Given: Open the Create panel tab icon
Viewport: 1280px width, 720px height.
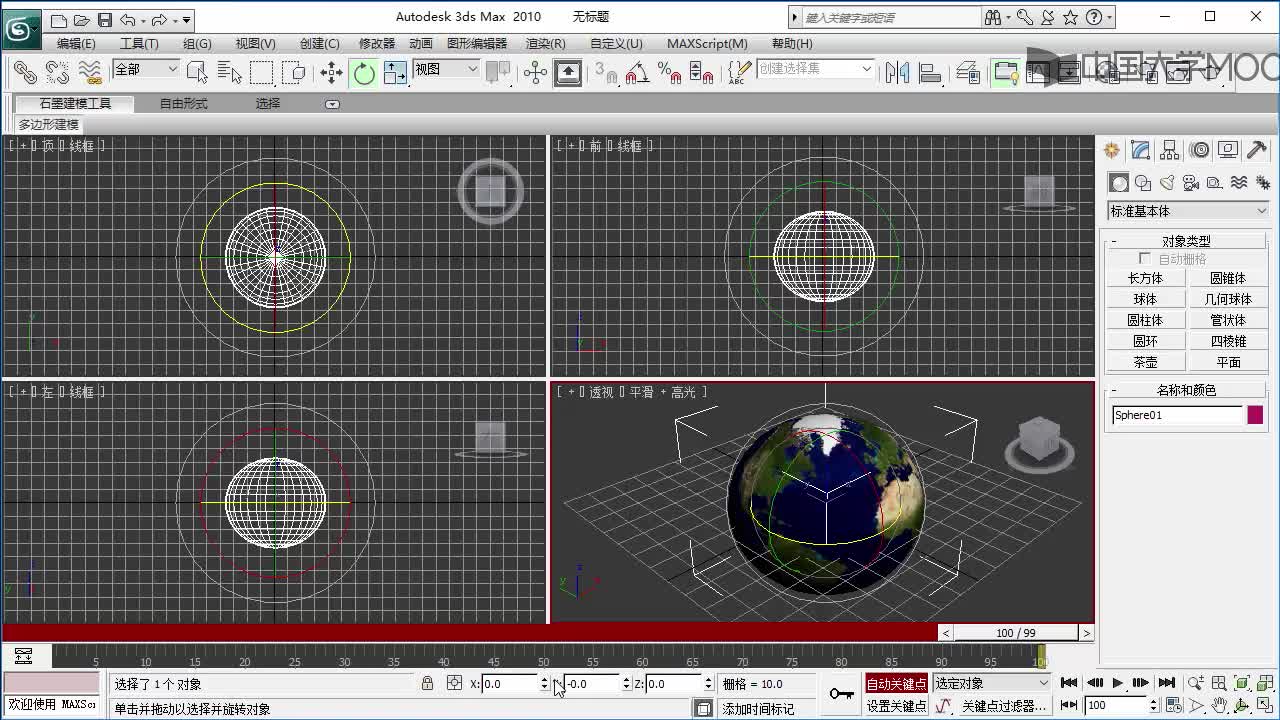Looking at the screenshot, I should (x=1111, y=150).
